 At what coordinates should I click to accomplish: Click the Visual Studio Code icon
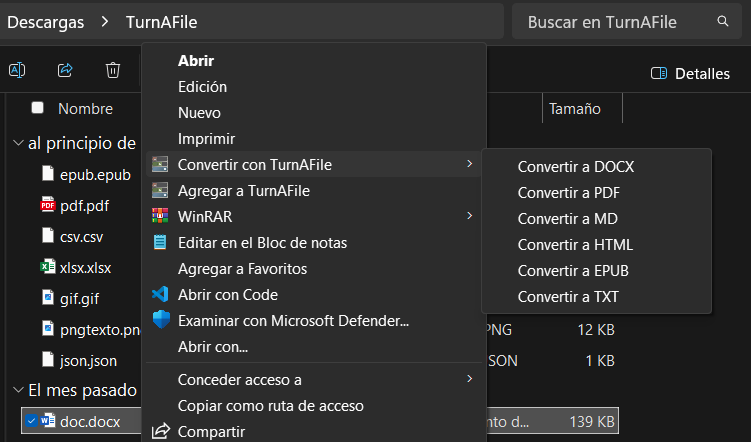(x=160, y=294)
